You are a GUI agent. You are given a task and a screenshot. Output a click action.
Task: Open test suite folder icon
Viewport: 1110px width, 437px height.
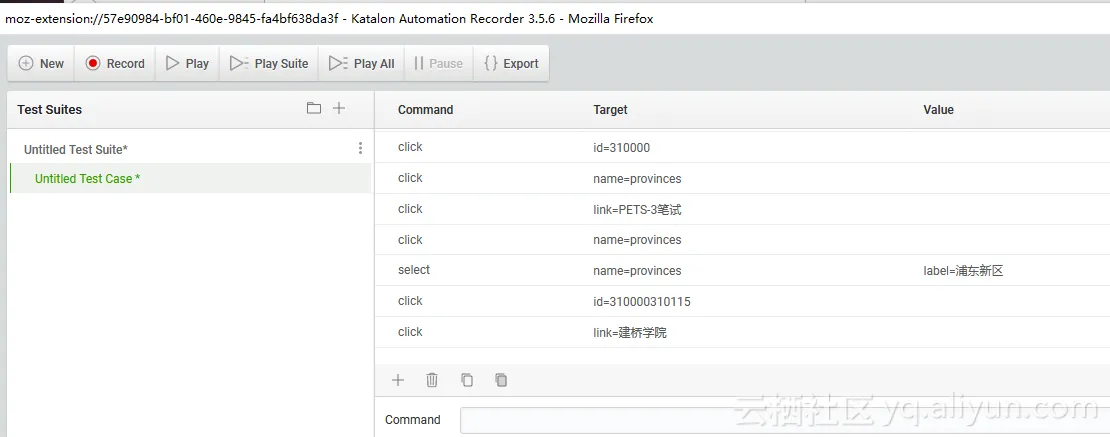click(314, 108)
